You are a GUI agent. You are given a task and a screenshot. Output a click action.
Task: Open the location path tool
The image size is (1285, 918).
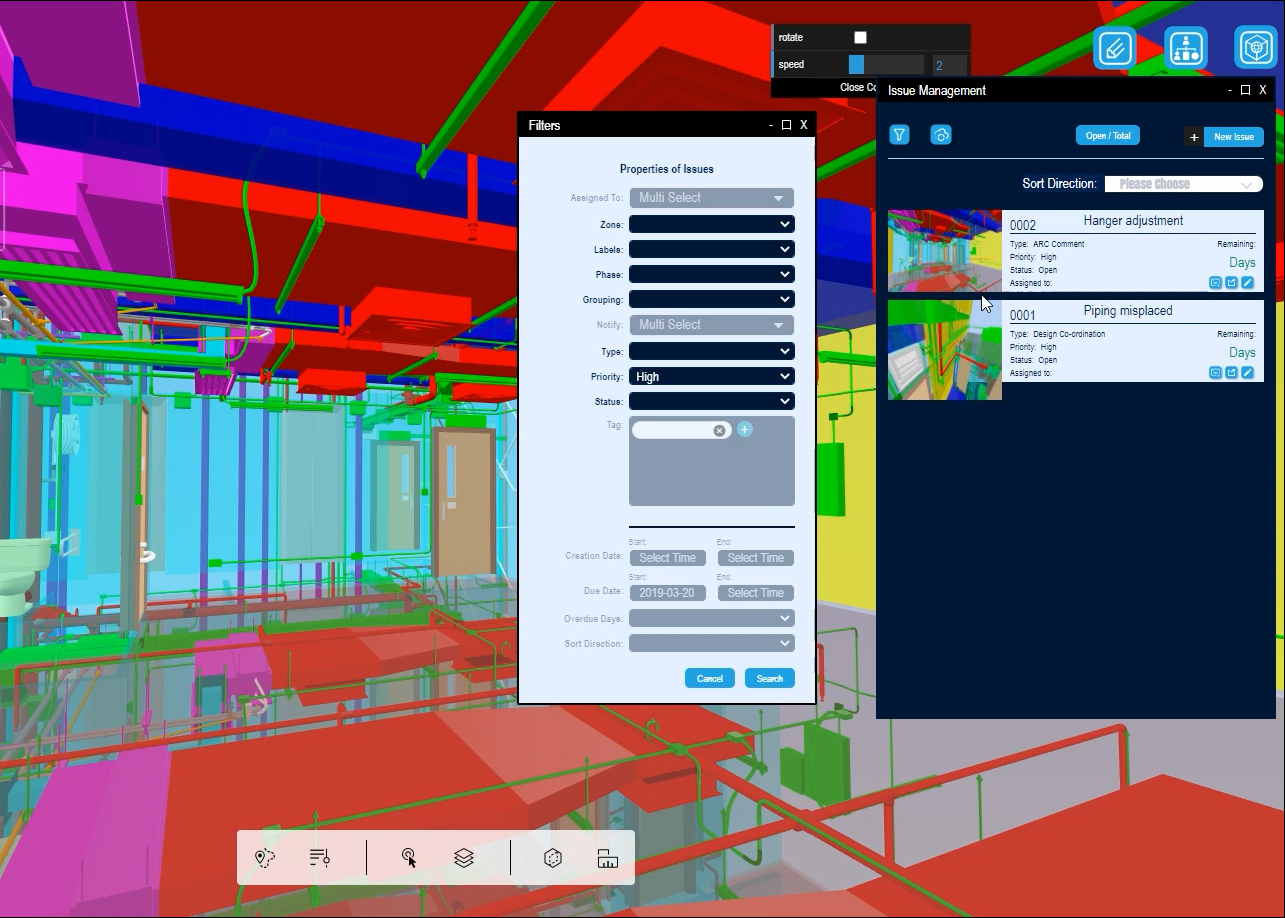pos(264,858)
